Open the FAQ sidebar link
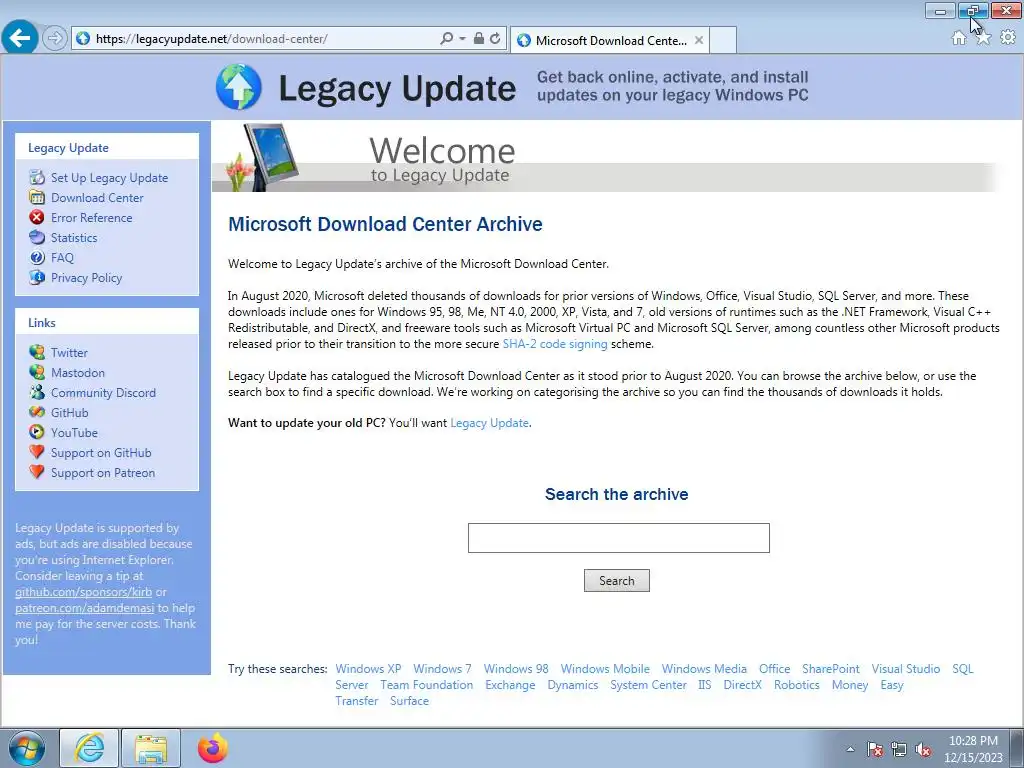The height and width of the screenshot is (768, 1024). (62, 257)
